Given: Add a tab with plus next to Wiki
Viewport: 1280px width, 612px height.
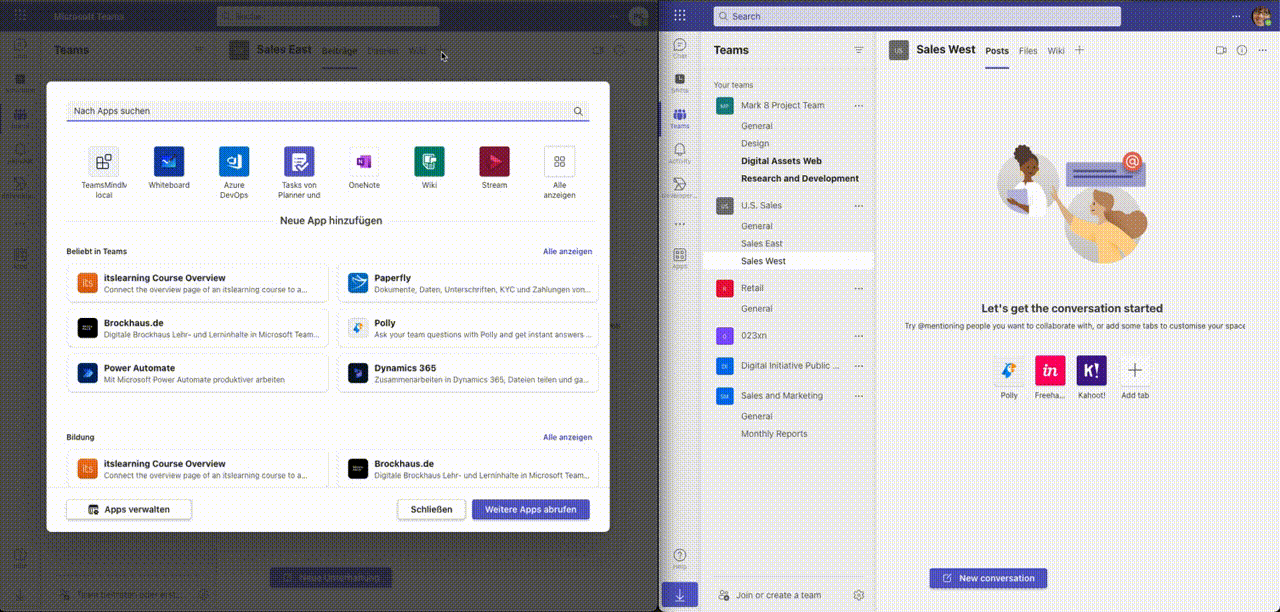Looking at the screenshot, I should click(1079, 50).
